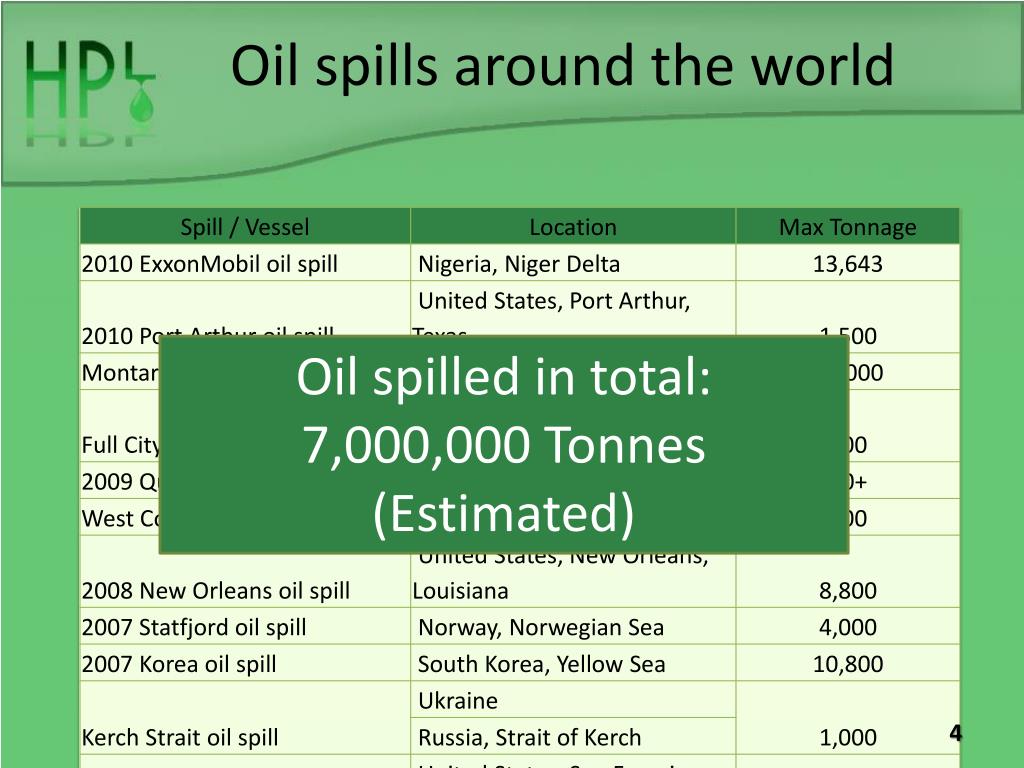Select the '2007 Korea oil spill' cell
The height and width of the screenshot is (768, 1024).
245,663
